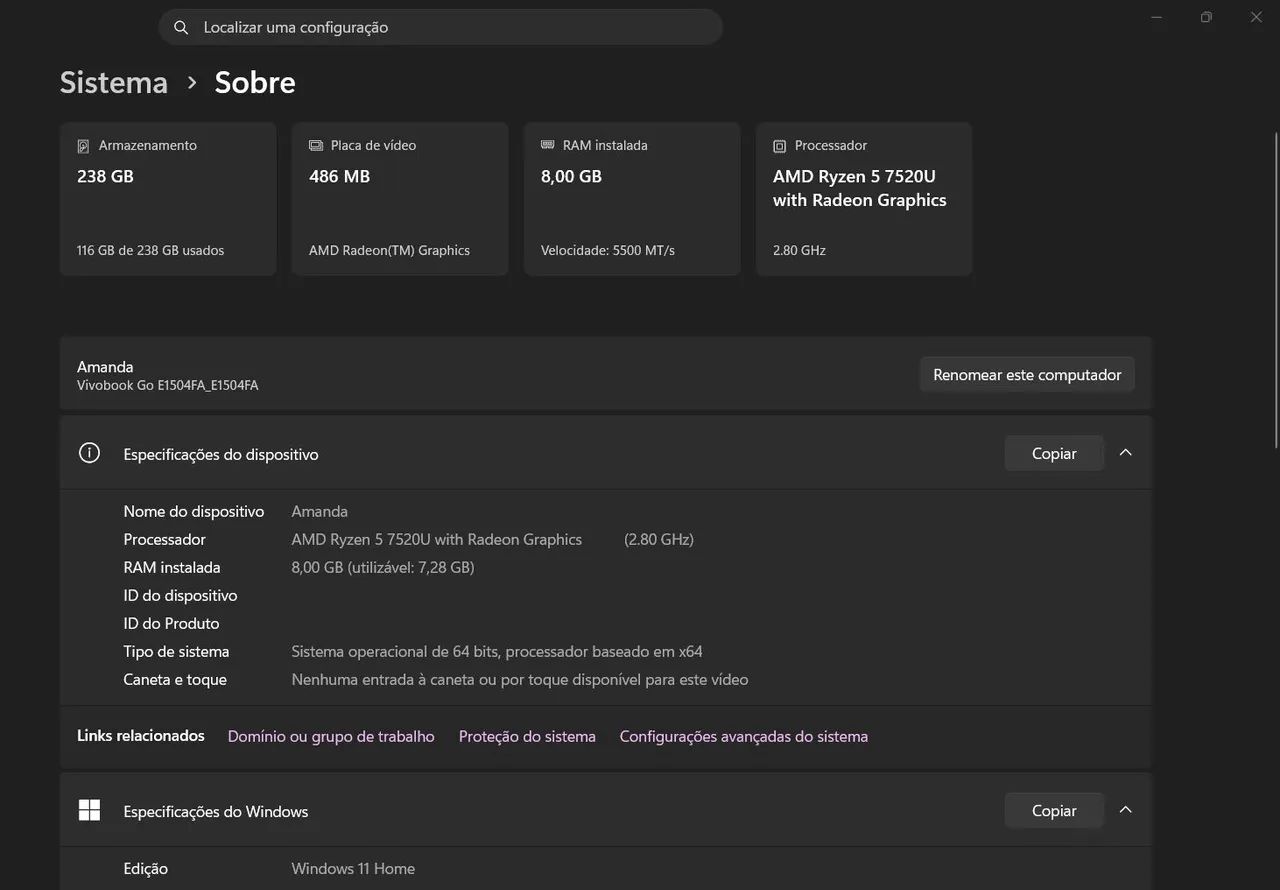
Task: Click the magnifier icon in the search box
Action: [181, 28]
